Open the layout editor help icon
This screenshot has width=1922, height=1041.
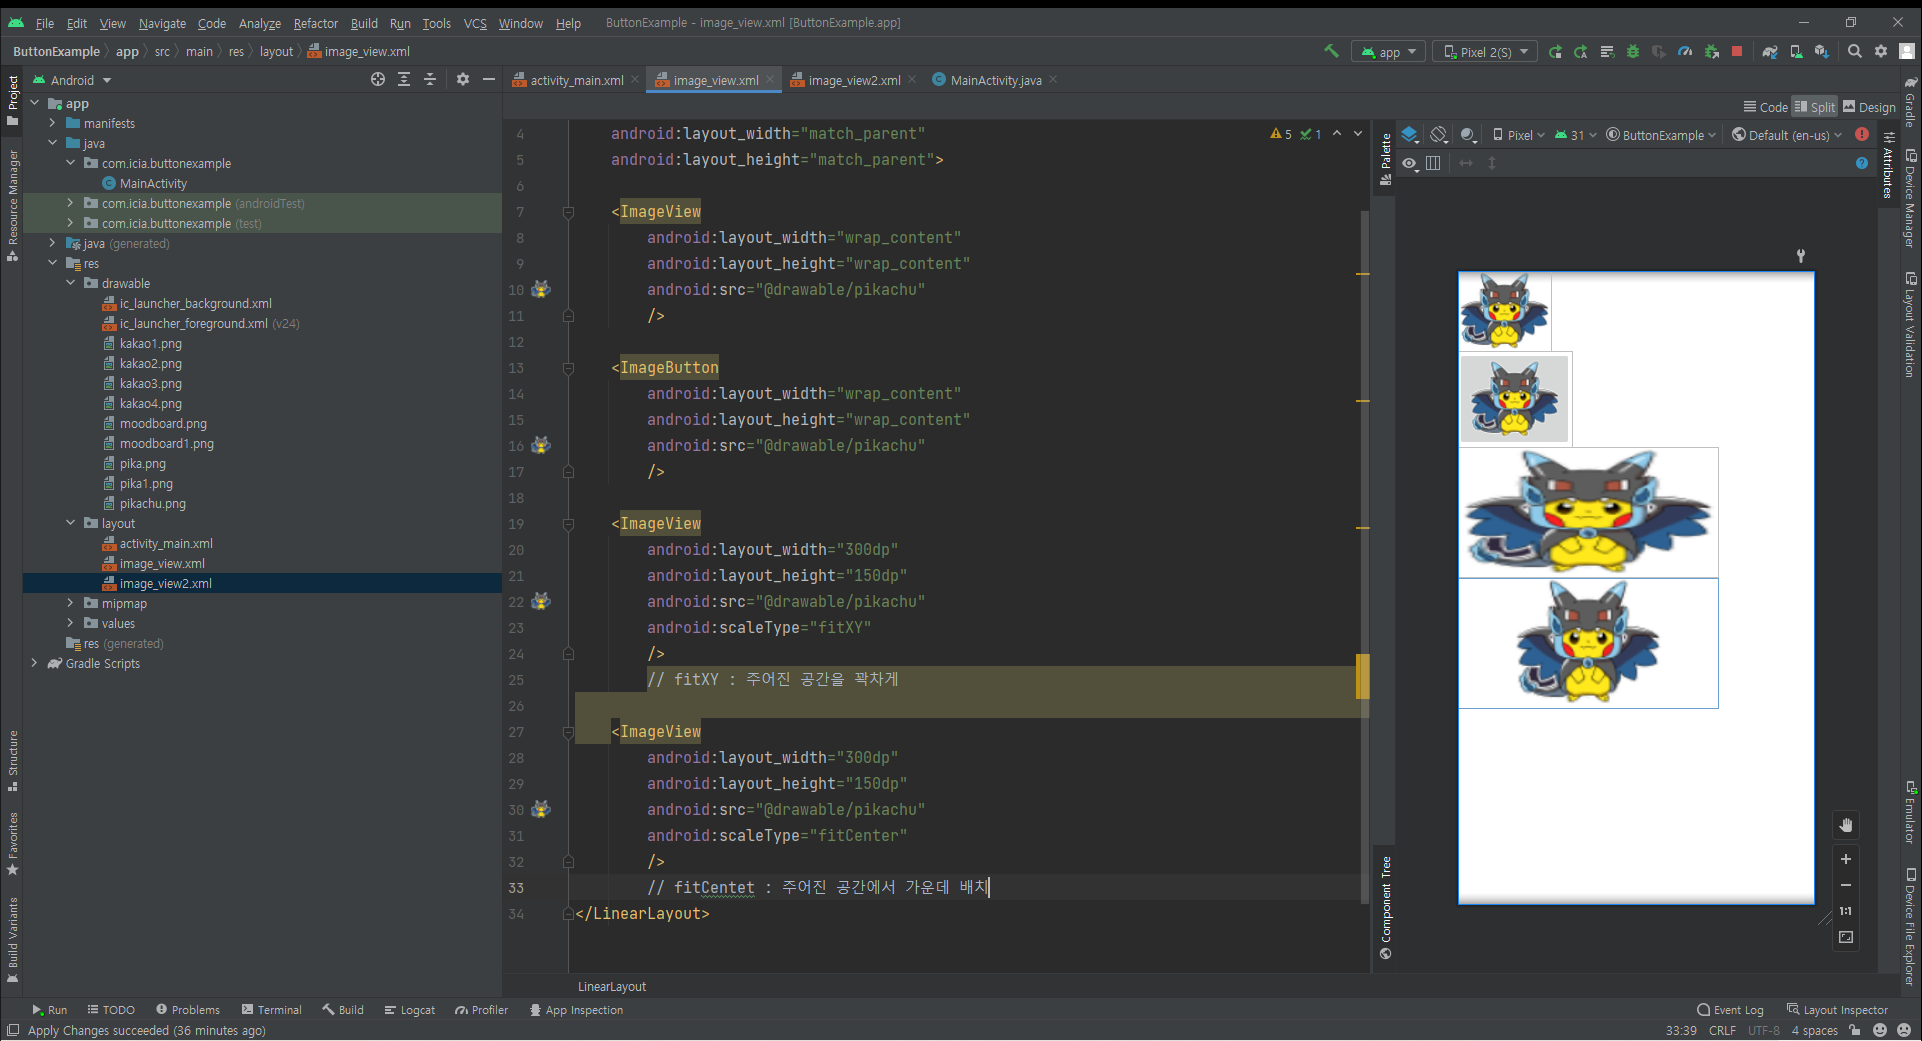pos(1862,163)
